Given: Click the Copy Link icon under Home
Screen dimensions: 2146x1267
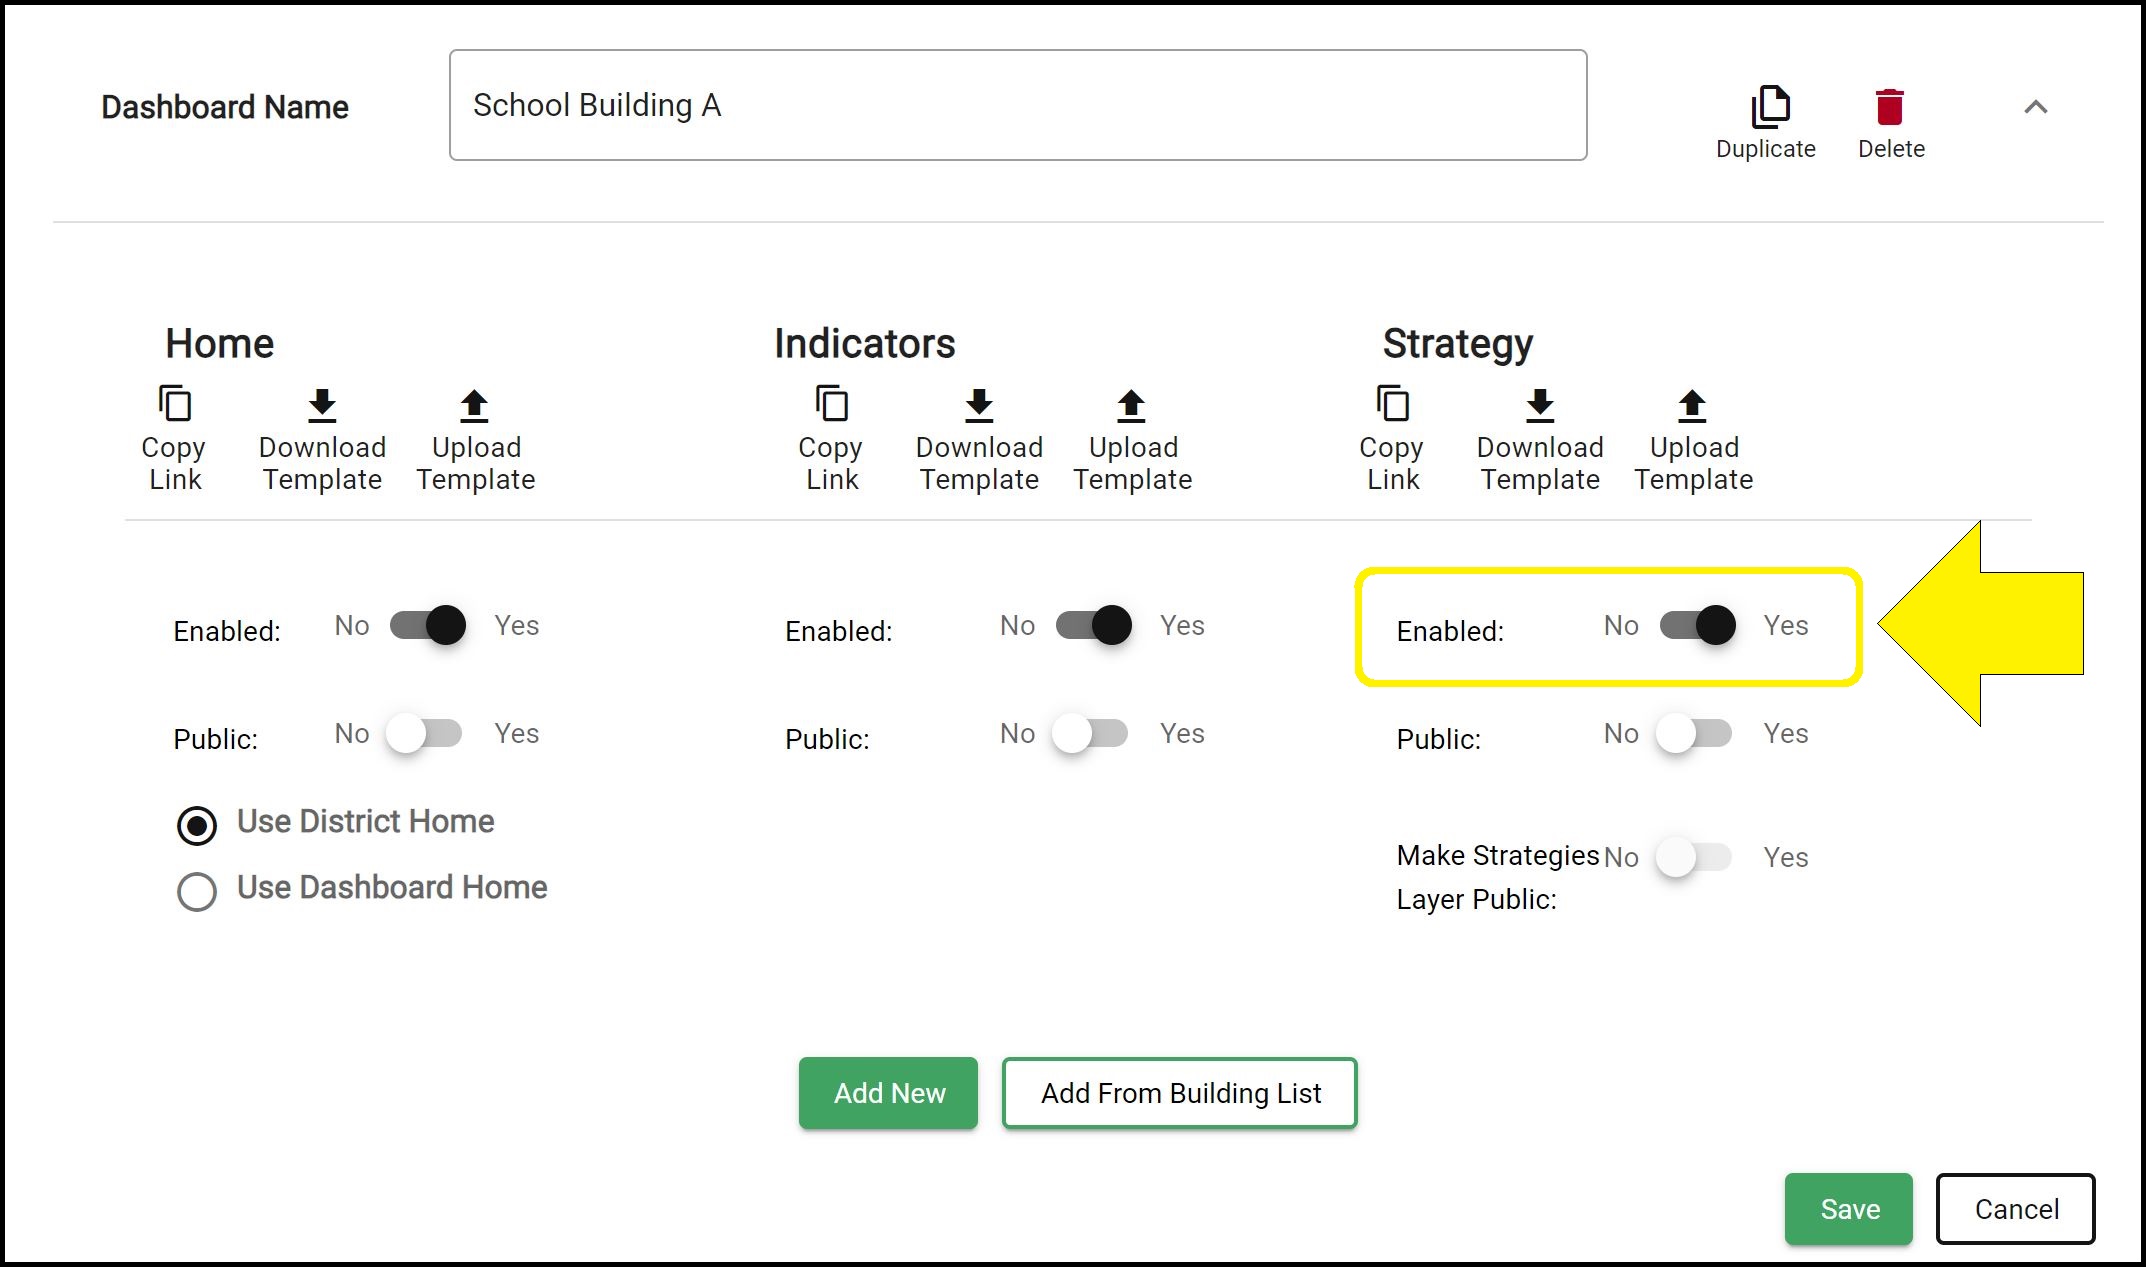Looking at the screenshot, I should pyautogui.click(x=173, y=404).
